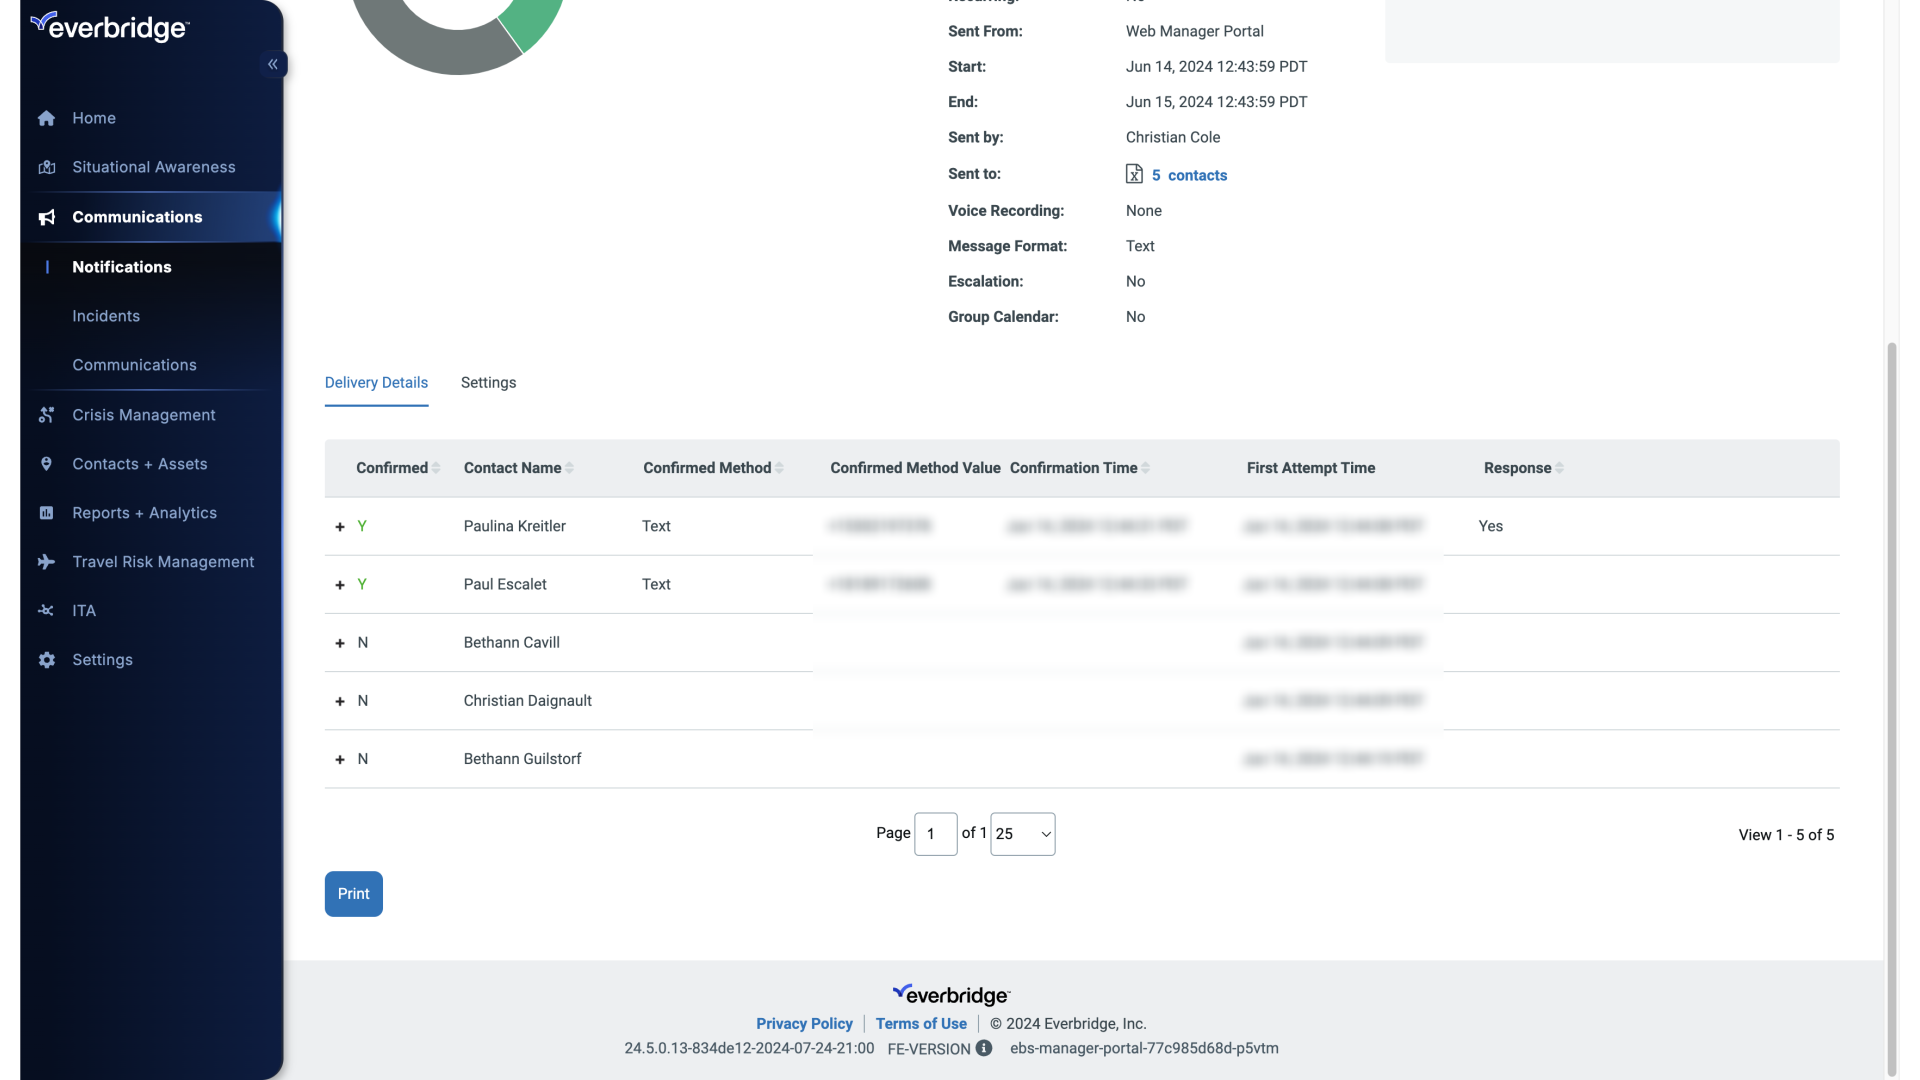Image resolution: width=1920 pixels, height=1080 pixels.
Task: Open Contacts + Assets via its icon
Action: [47, 463]
